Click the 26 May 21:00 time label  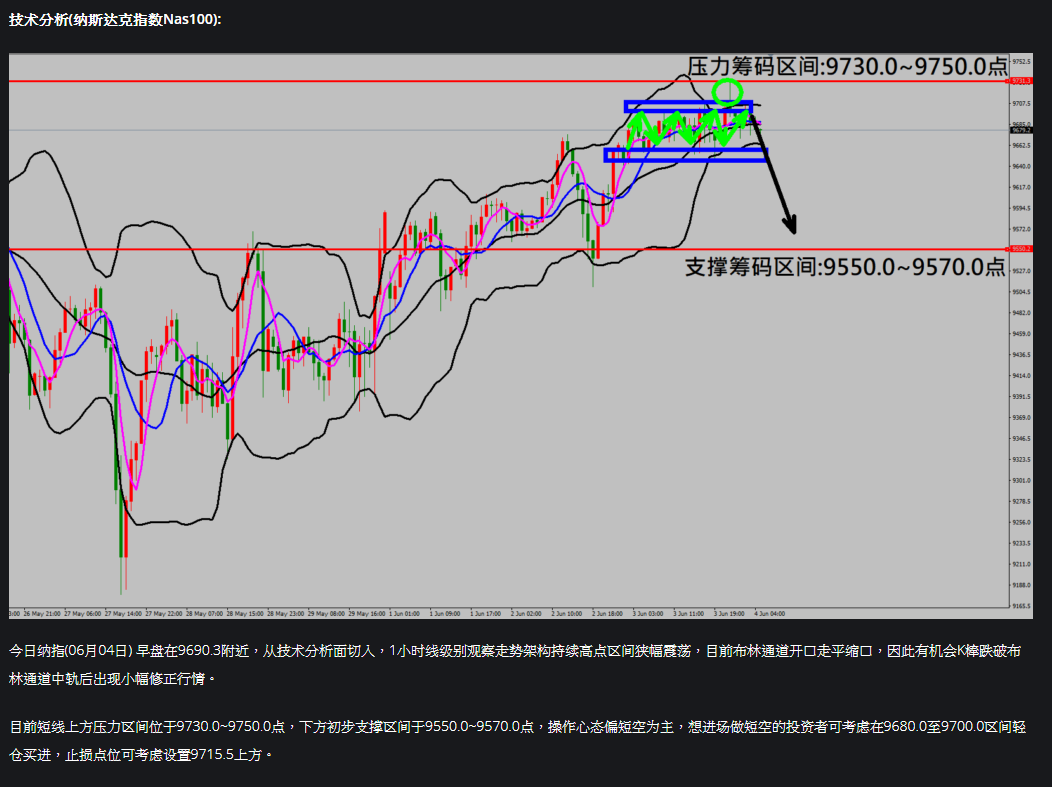point(42,613)
